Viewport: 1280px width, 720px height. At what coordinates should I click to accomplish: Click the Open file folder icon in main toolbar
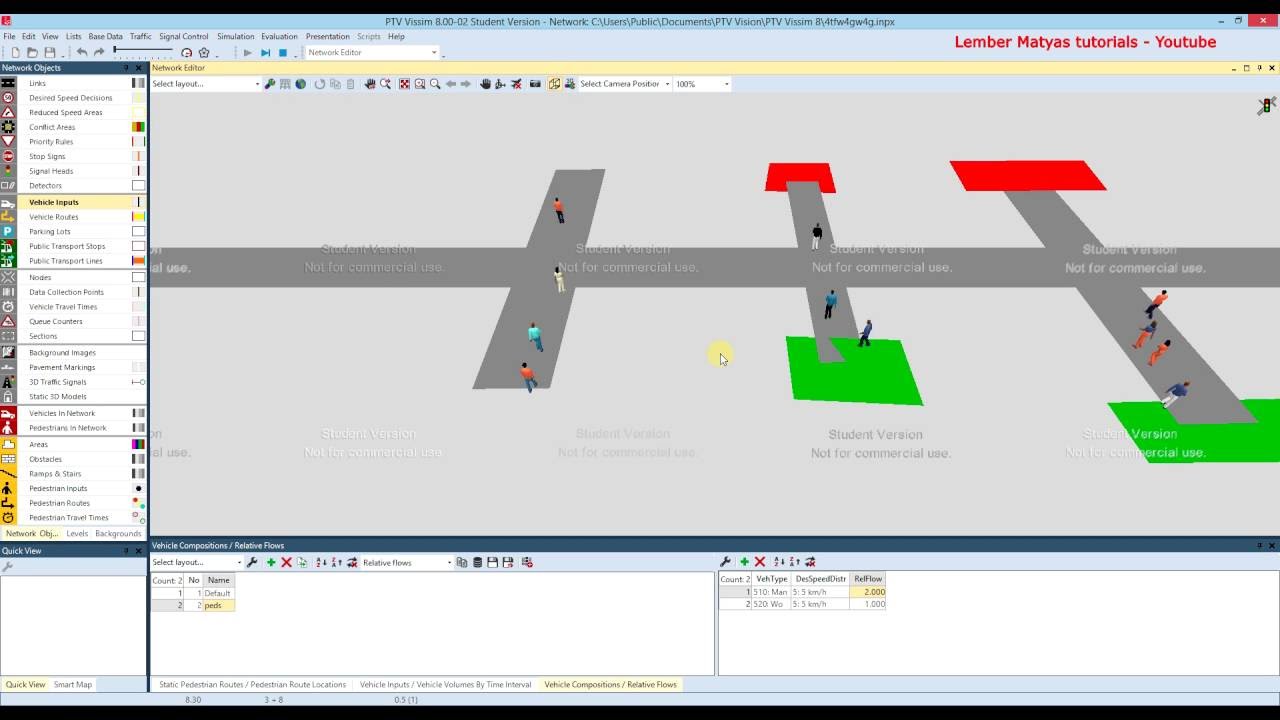(x=32, y=53)
